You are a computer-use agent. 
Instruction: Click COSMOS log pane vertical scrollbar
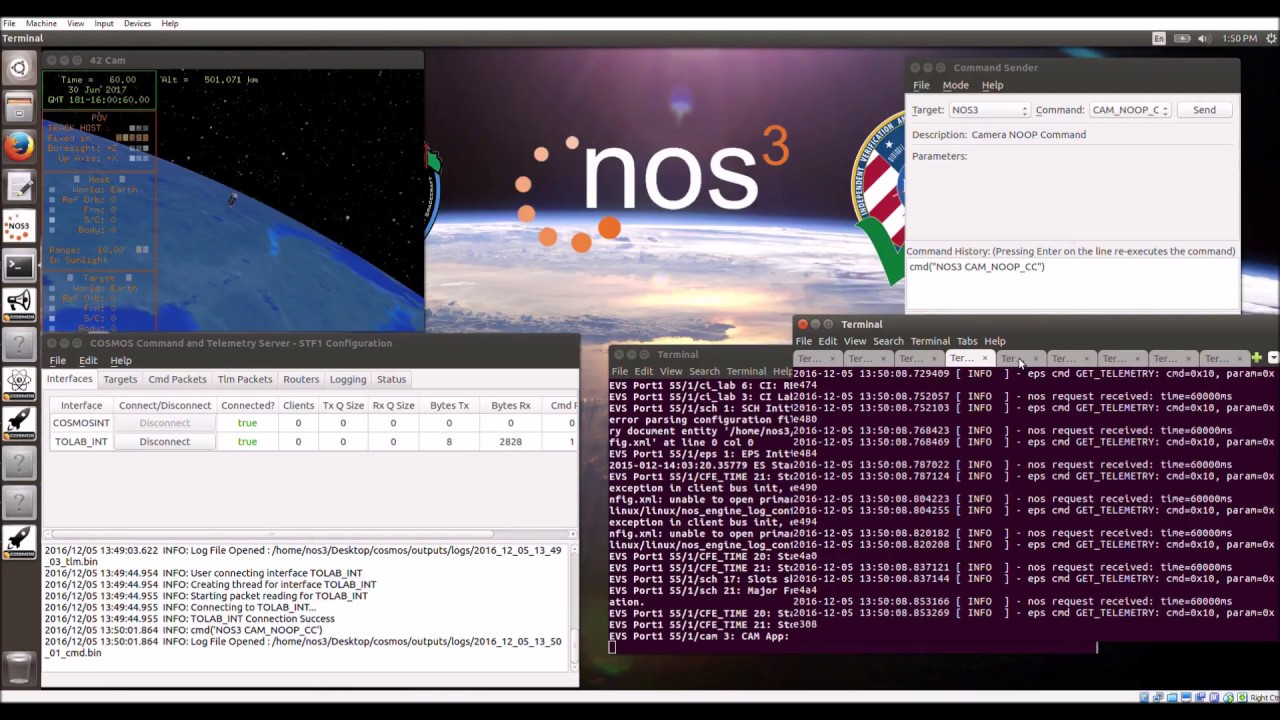coord(573,610)
